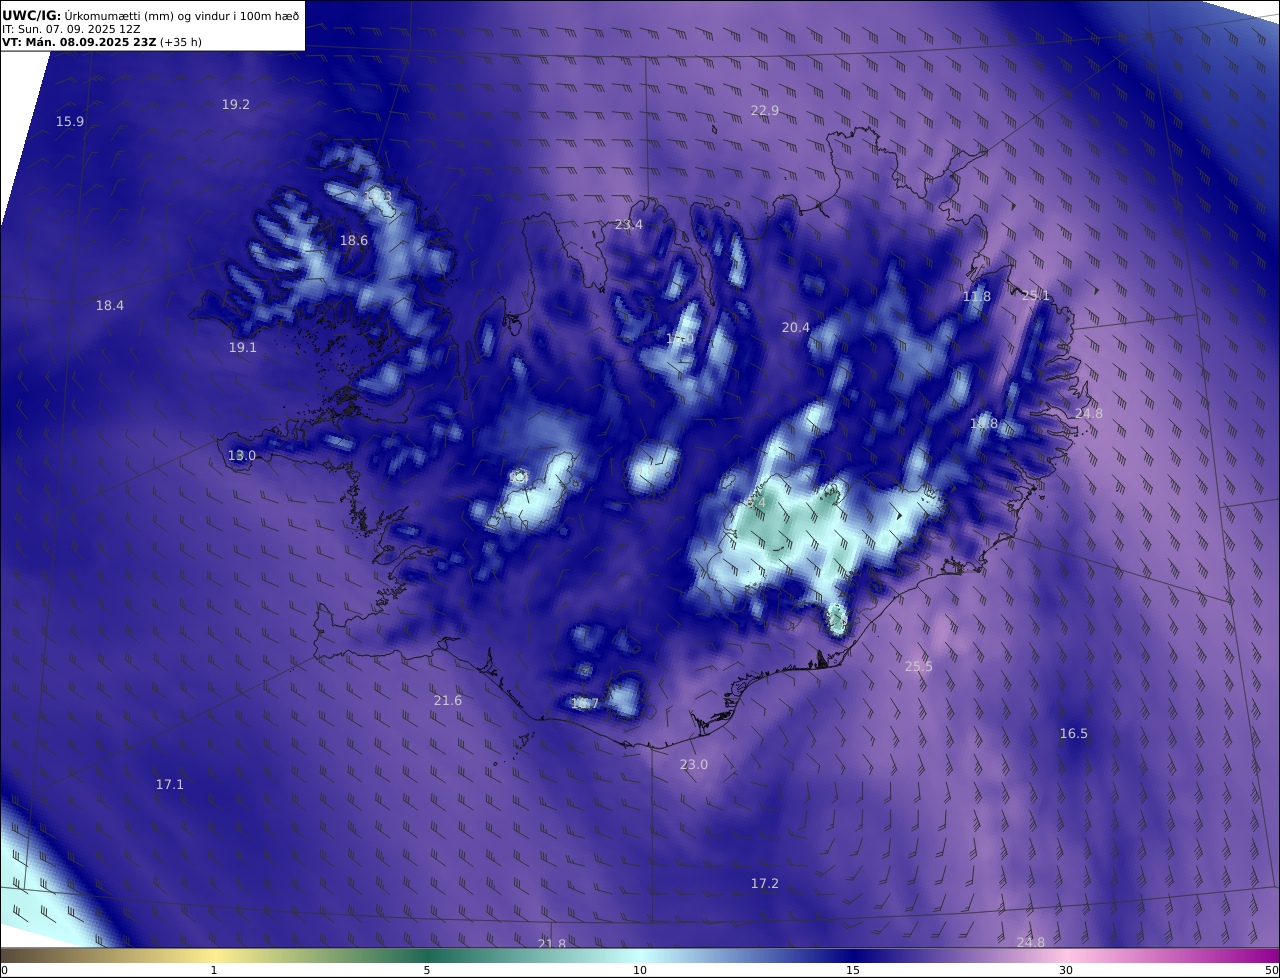This screenshot has width=1280, height=978.
Task: Click the 17.2 value label
Action: tap(765, 884)
